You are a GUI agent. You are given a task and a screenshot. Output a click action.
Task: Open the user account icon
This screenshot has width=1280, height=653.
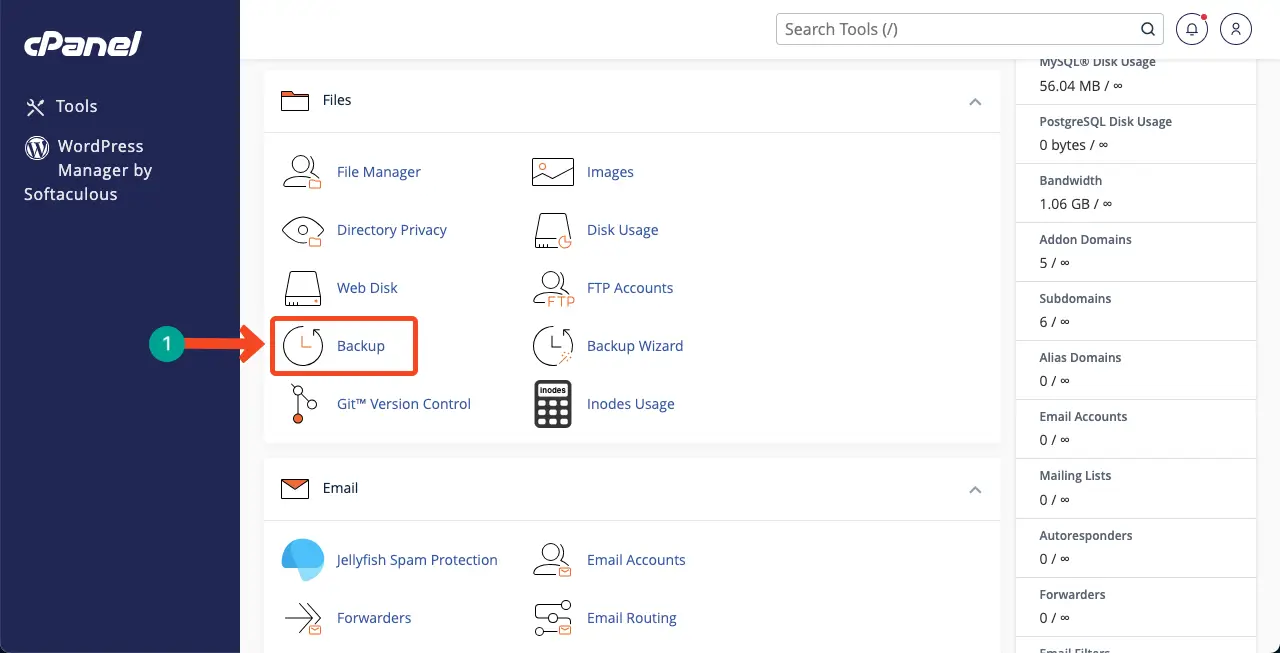(1236, 29)
